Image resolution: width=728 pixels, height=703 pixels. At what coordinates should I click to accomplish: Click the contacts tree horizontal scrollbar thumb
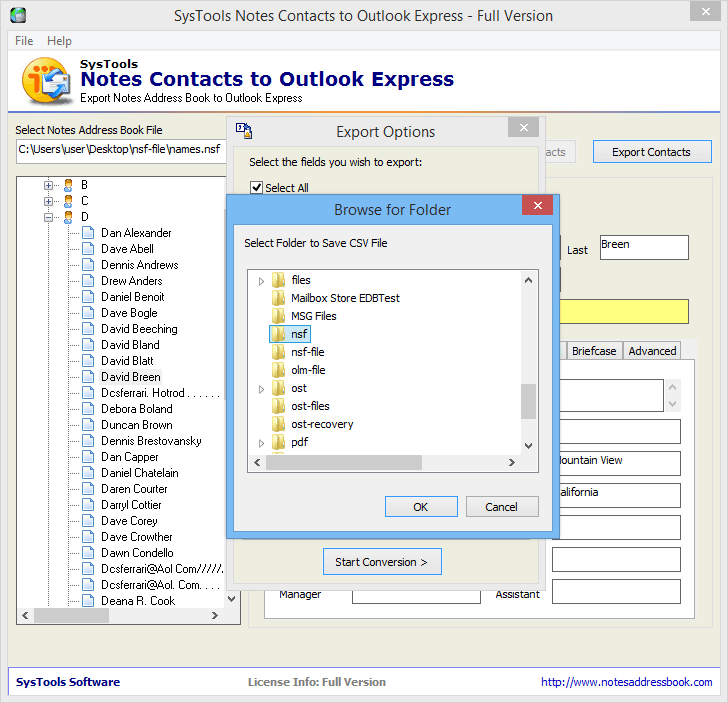(72, 616)
